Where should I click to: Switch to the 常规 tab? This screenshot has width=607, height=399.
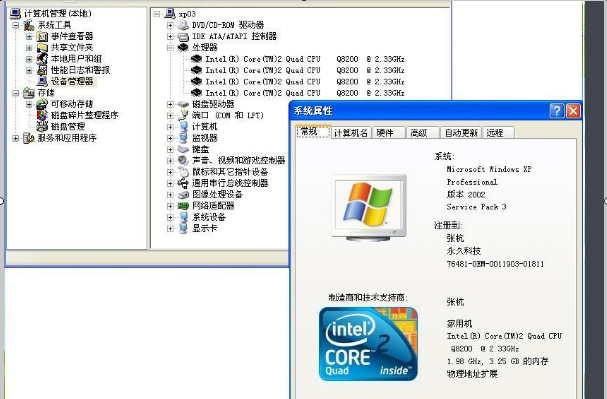(313, 132)
